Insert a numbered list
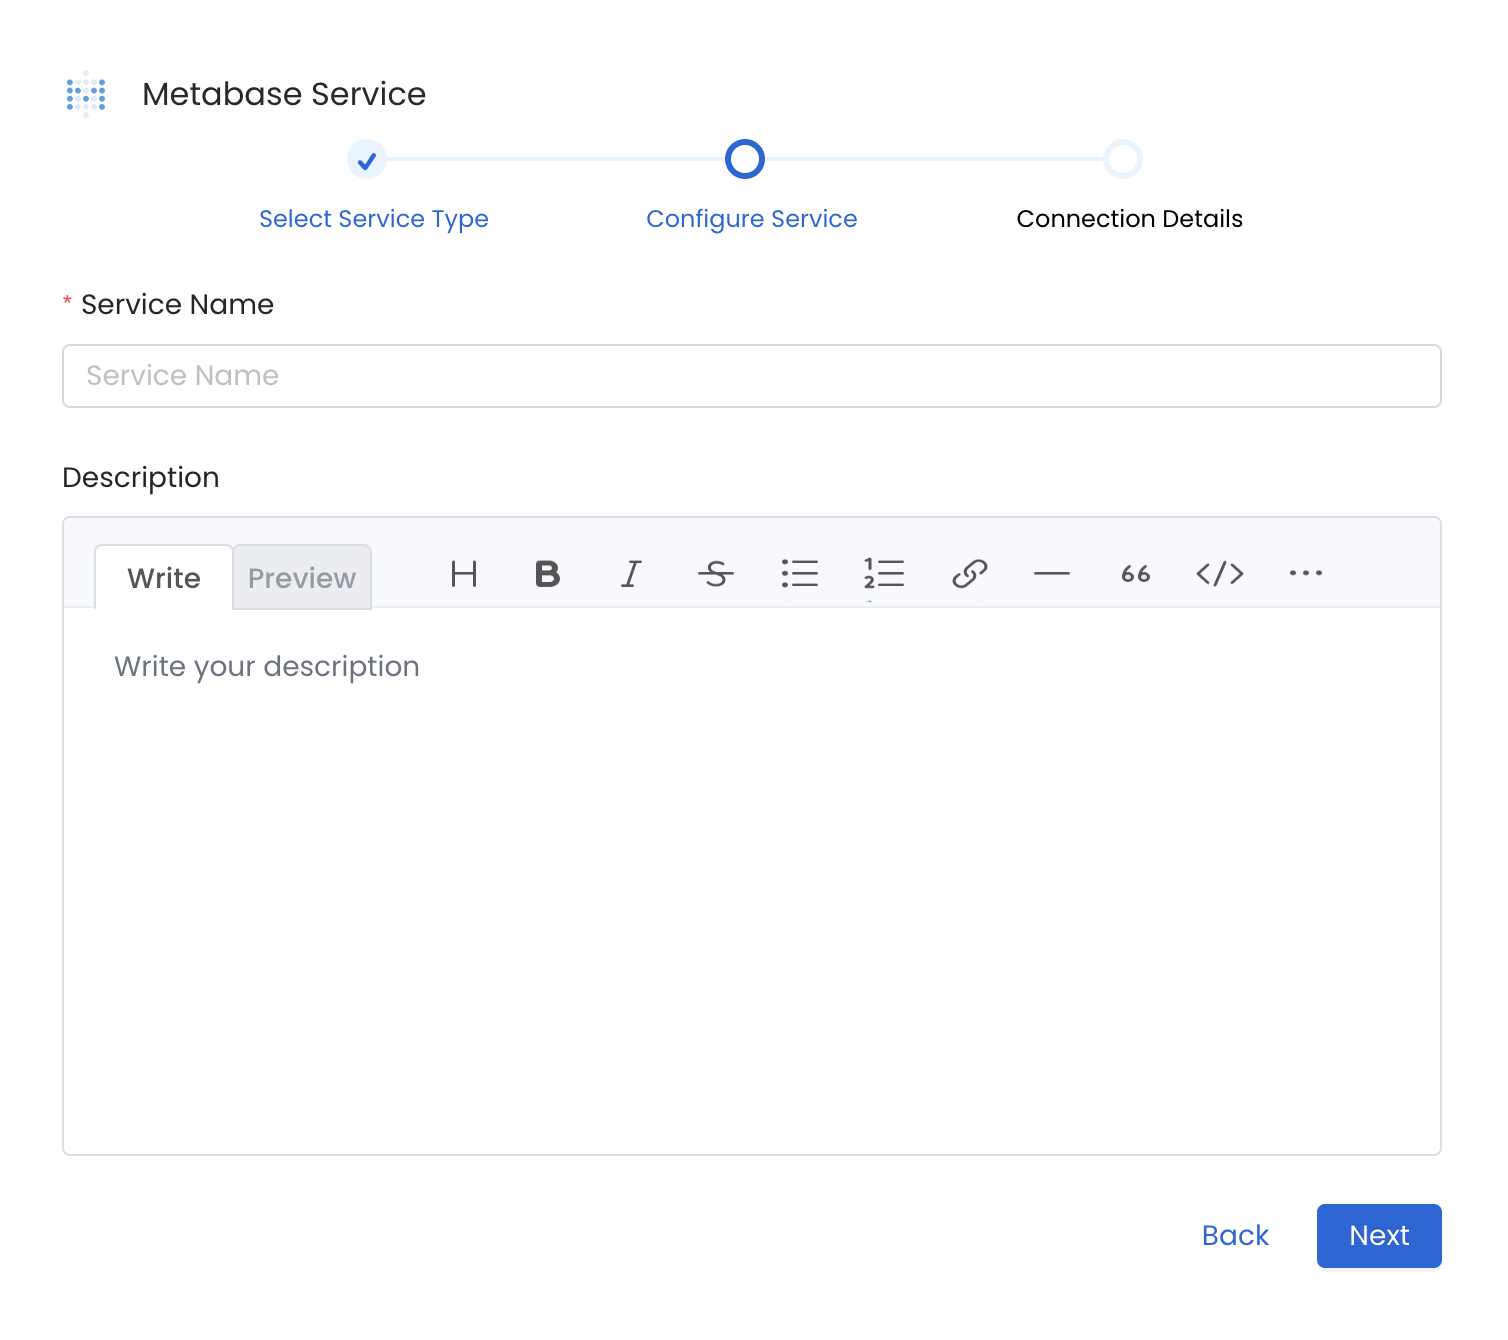Screen dimensions: 1508x1340 (884, 575)
